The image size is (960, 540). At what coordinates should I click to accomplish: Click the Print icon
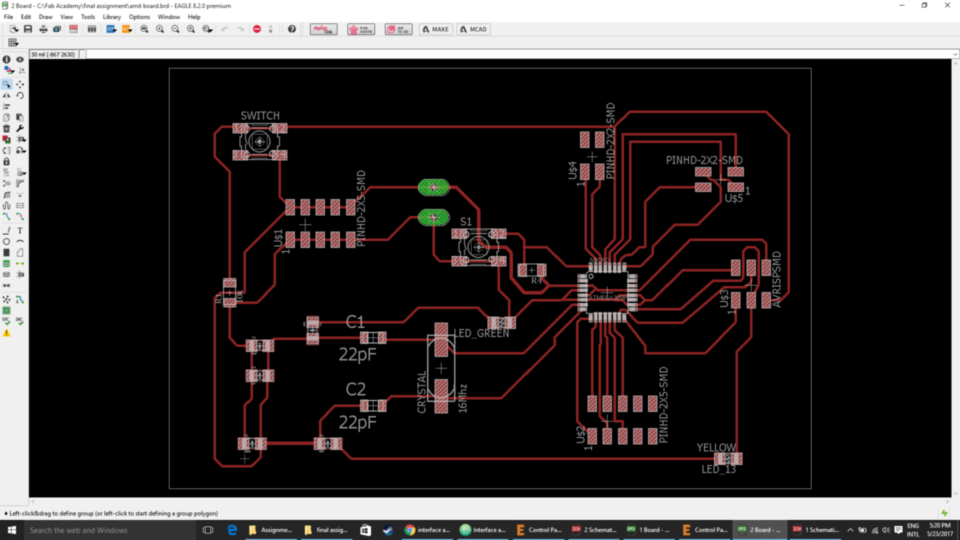43,29
